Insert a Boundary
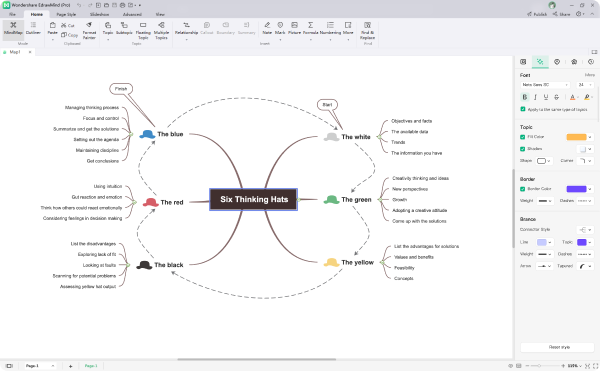Image resolution: width=600 pixels, height=371 pixels. click(x=225, y=28)
